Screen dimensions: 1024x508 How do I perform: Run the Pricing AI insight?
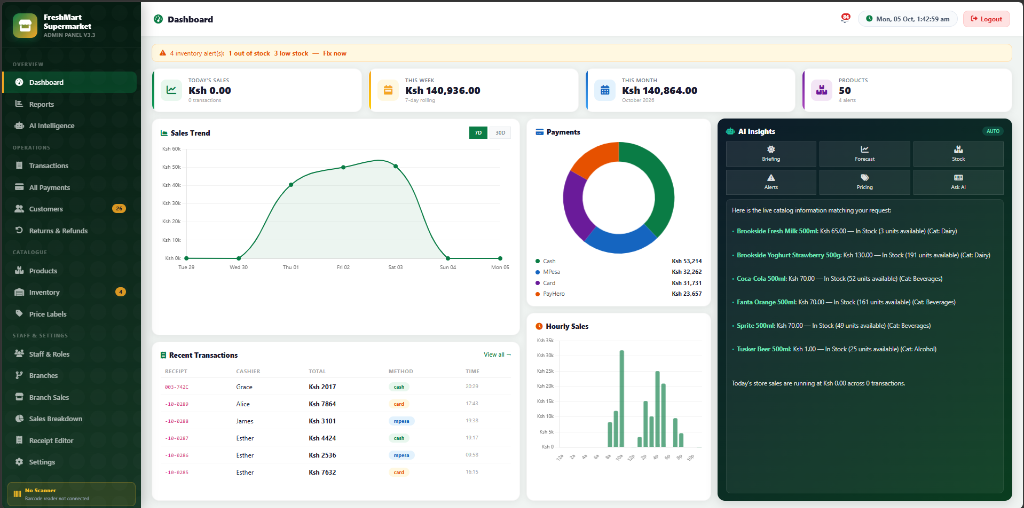click(x=865, y=182)
